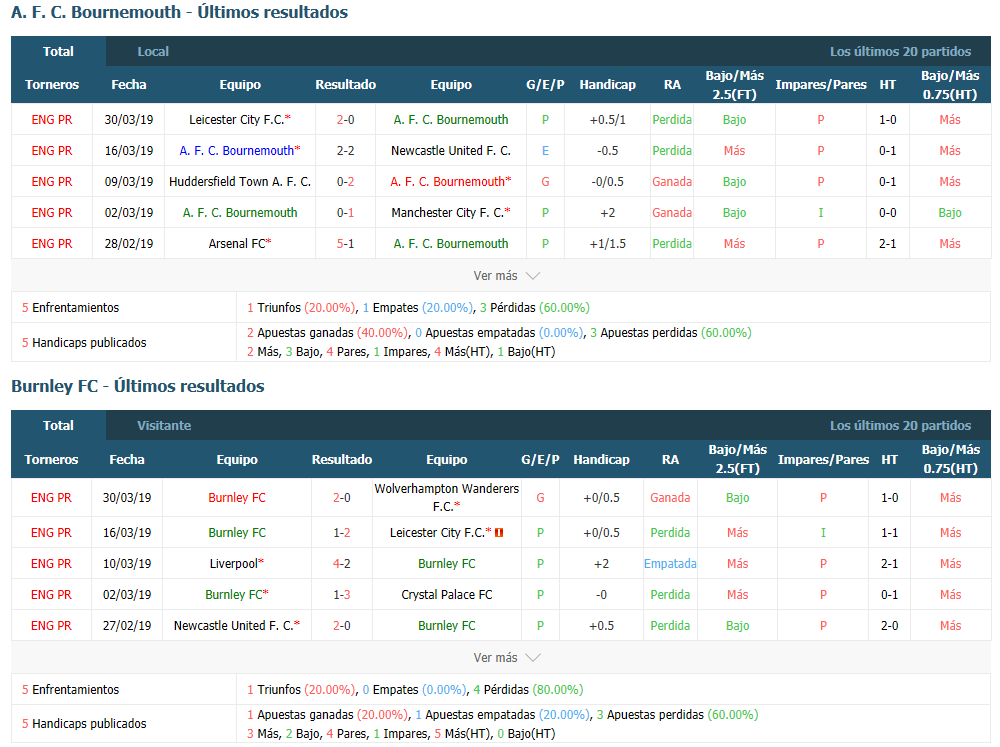Open A. F. C. Bournemouth in the 30/03/19 row

click(451, 120)
